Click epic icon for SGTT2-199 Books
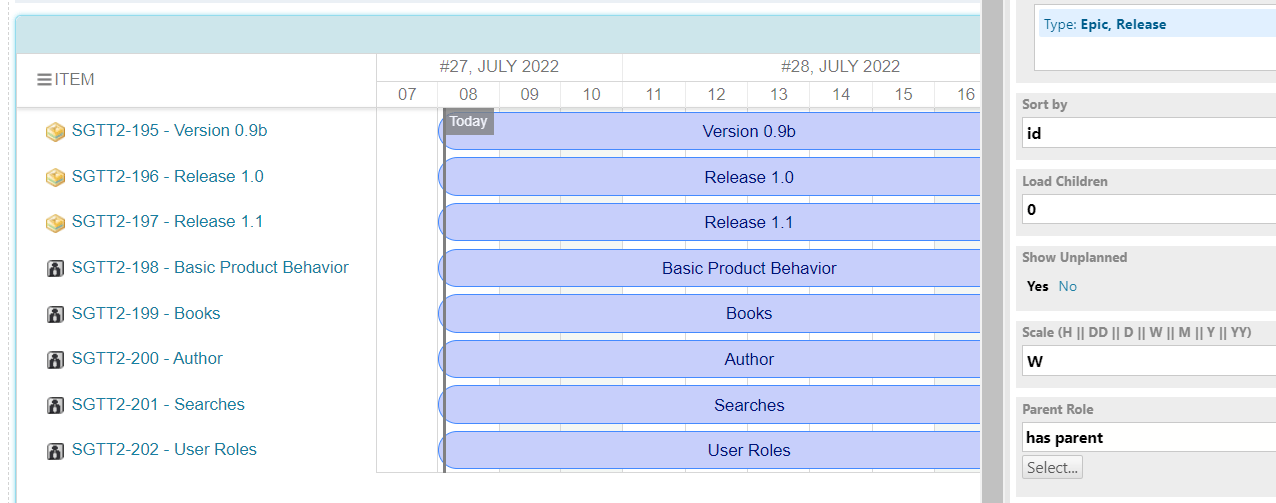Image resolution: width=1276 pixels, height=503 pixels. click(x=56, y=315)
